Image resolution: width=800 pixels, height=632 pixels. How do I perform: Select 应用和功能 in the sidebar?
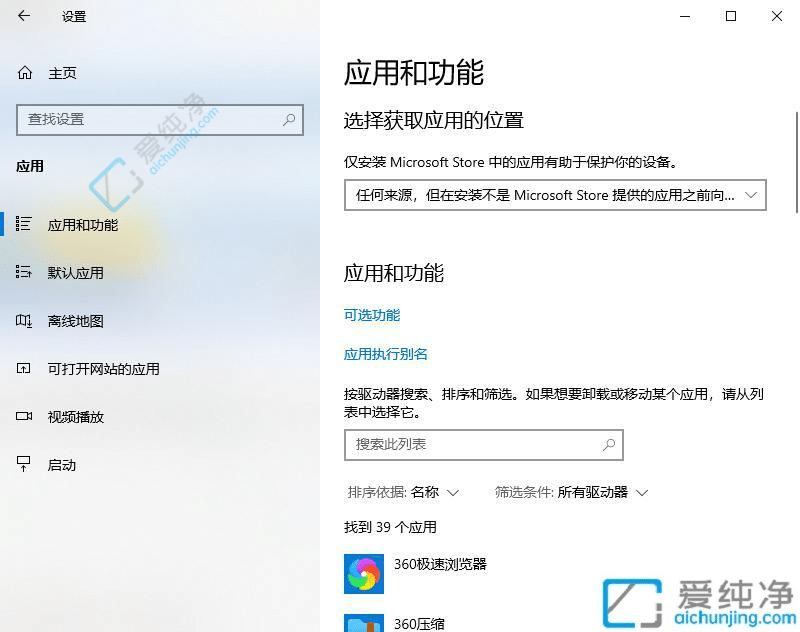tap(81, 225)
